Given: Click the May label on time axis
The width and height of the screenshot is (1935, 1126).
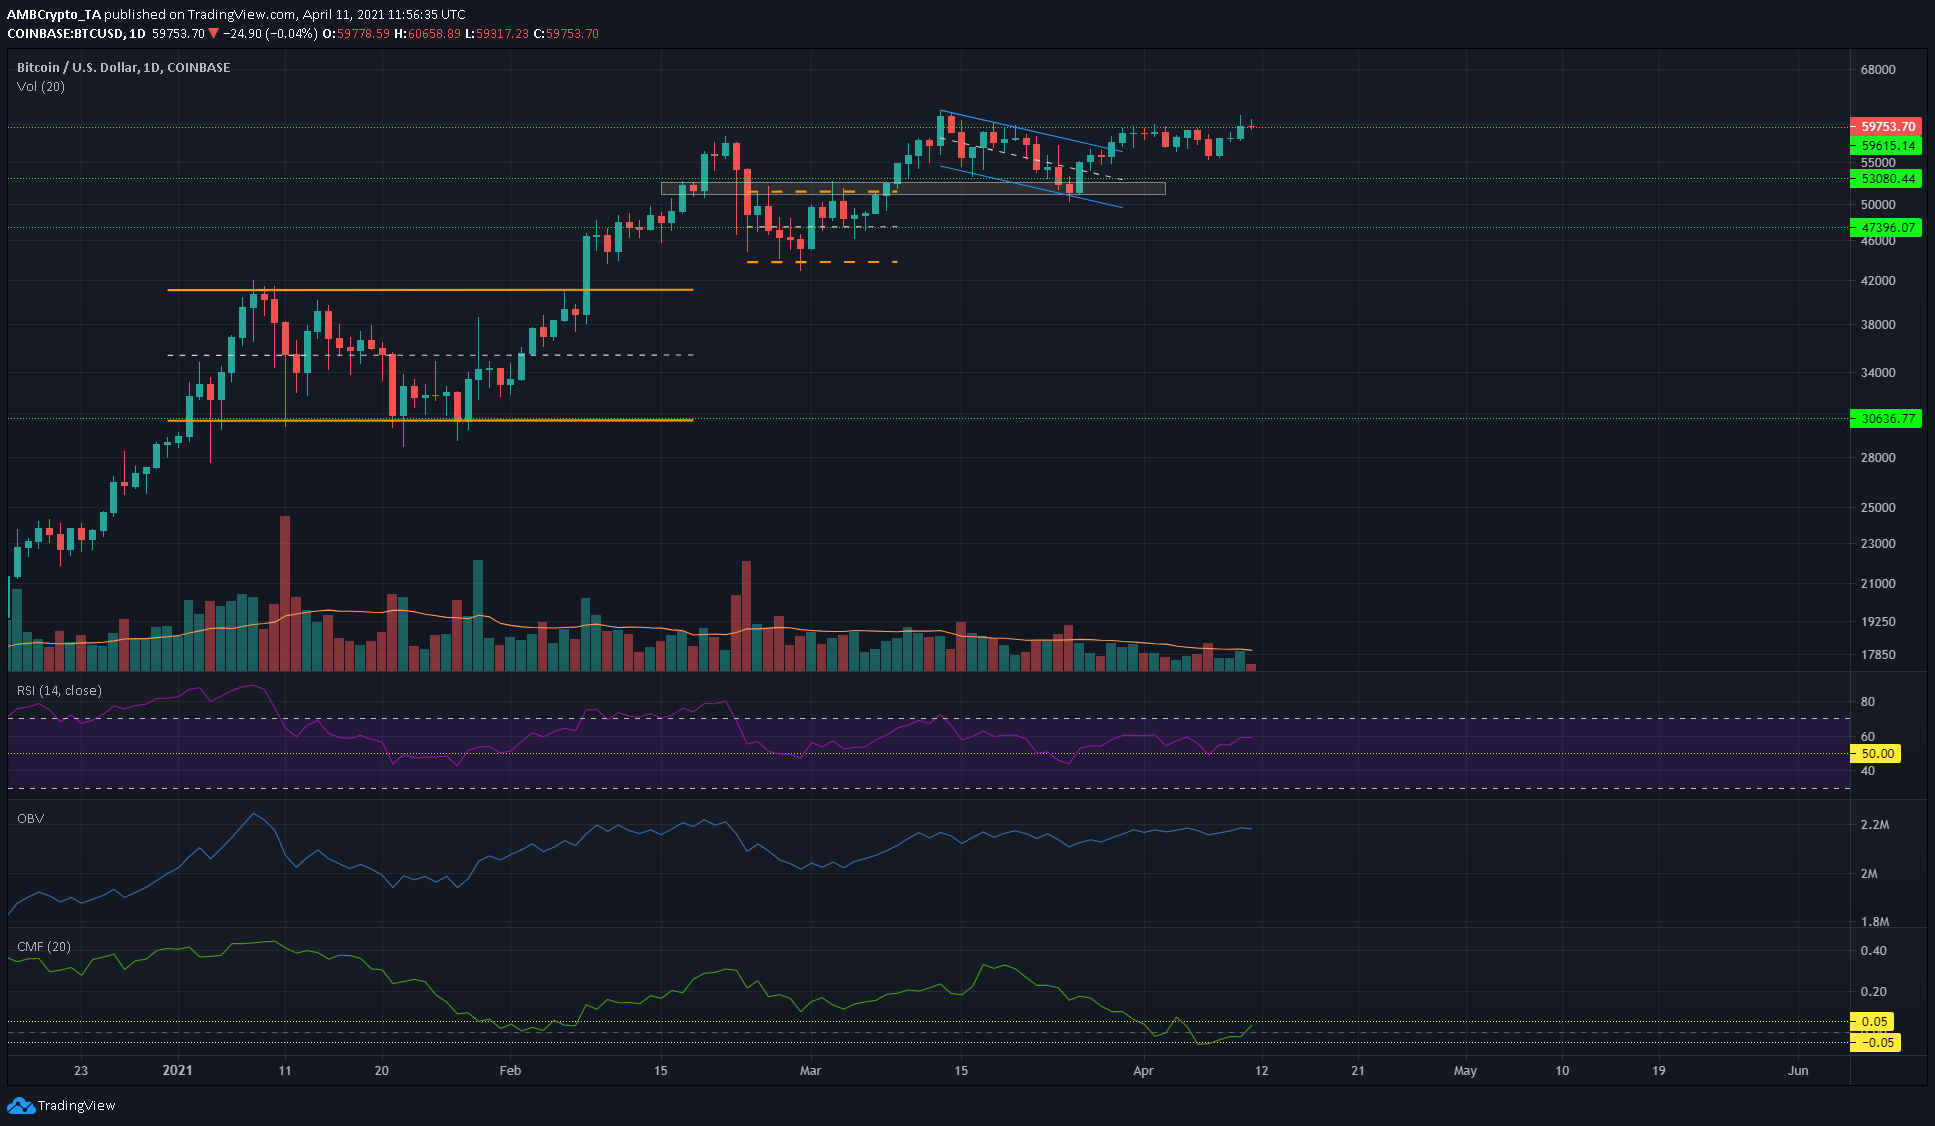Looking at the screenshot, I should [1465, 1071].
